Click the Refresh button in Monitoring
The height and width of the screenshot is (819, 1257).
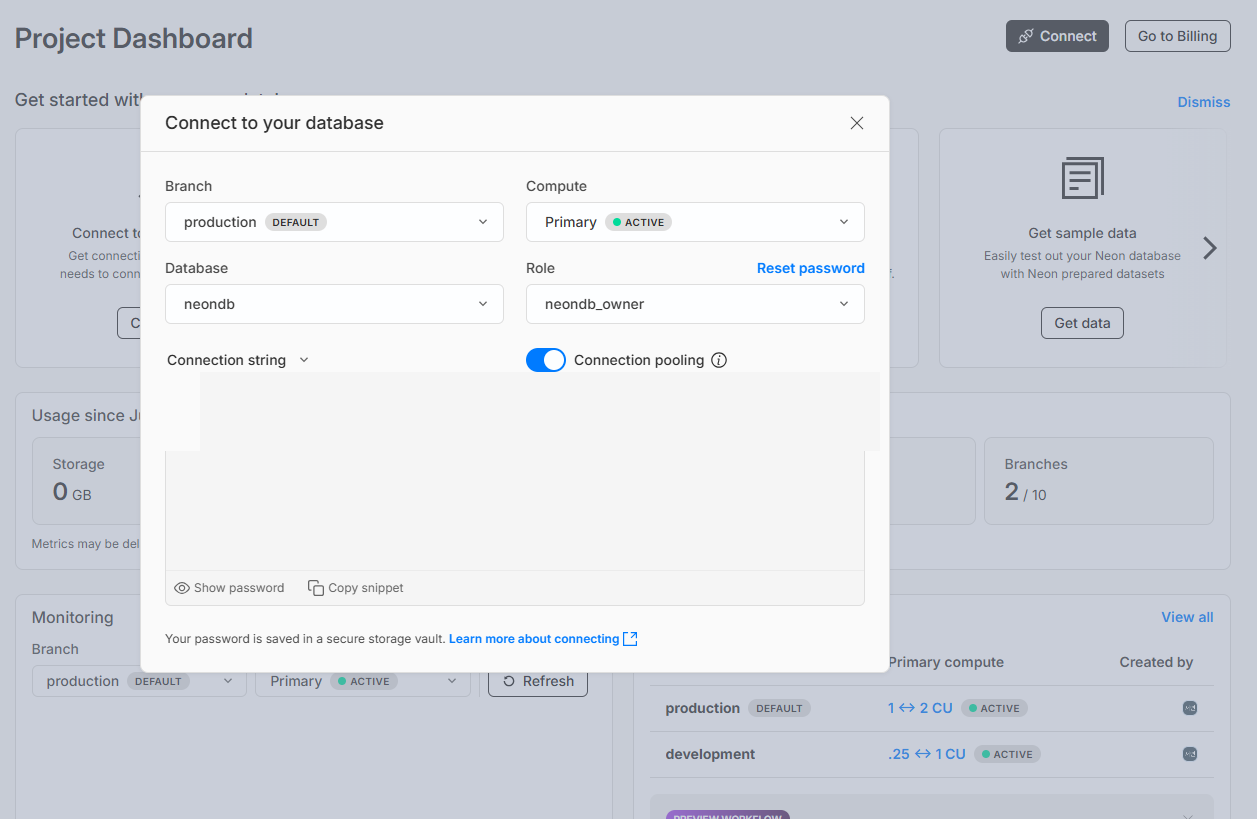(x=538, y=681)
